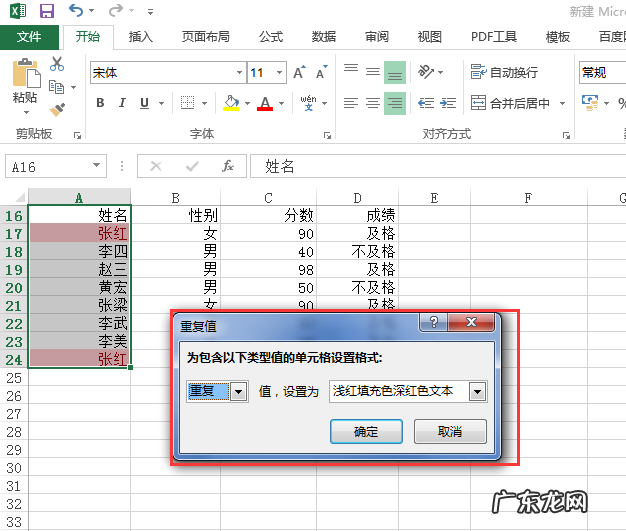Toggle bold formatting
This screenshot has height=531, width=626.
click(x=100, y=103)
